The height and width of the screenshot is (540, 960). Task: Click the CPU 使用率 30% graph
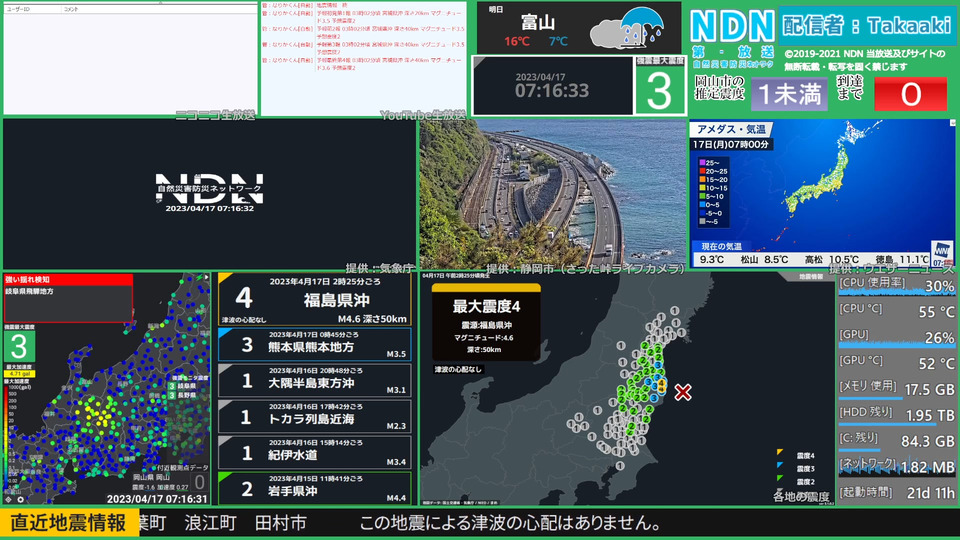point(896,285)
